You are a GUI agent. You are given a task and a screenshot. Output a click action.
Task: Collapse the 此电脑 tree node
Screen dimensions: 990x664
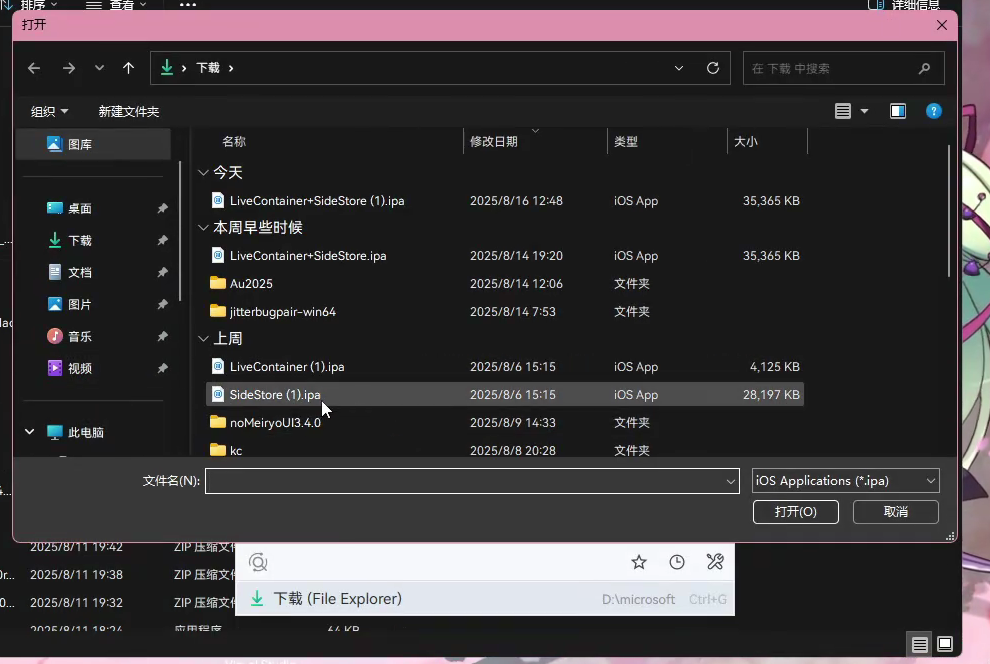click(29, 432)
